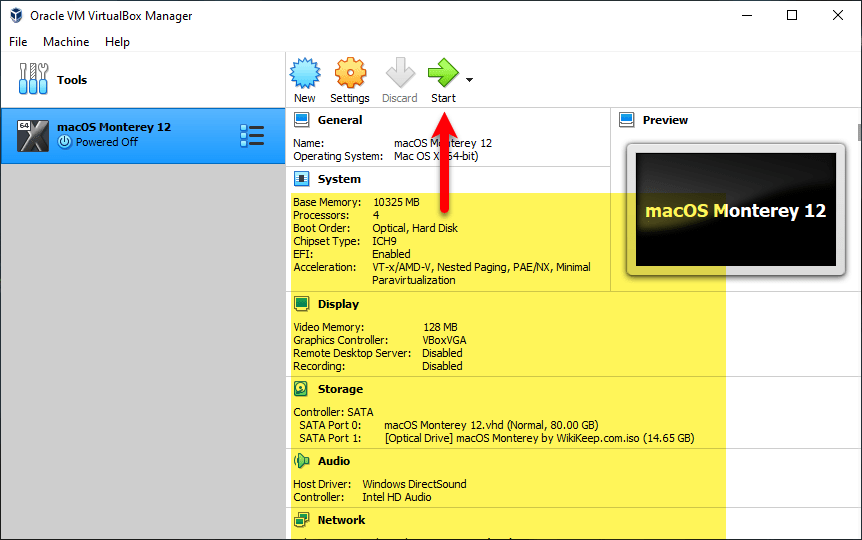Screen dimensions: 862x540
Task: Click the SATA Port 0 vhd entry
Action: 491,425
